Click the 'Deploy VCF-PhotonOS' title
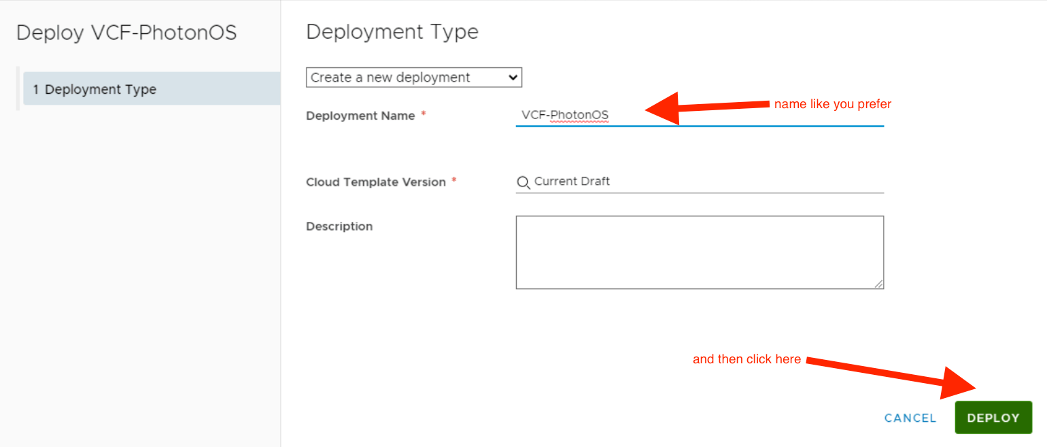Image resolution: width=1048 pixels, height=448 pixels. click(x=126, y=33)
